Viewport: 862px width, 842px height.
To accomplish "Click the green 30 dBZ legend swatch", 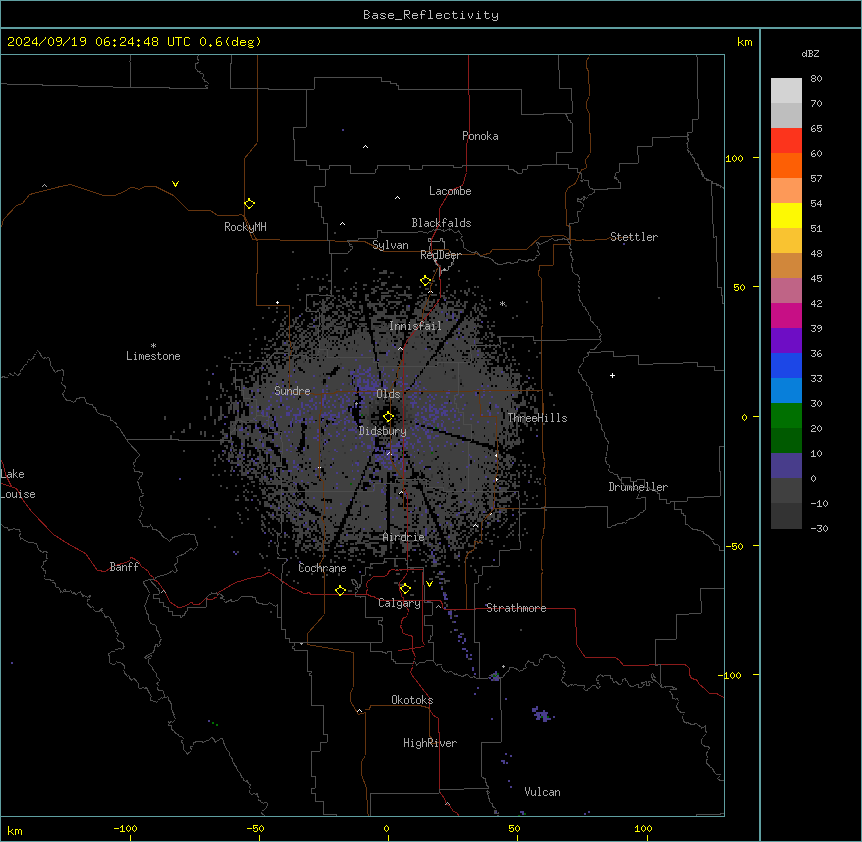I will [786, 416].
